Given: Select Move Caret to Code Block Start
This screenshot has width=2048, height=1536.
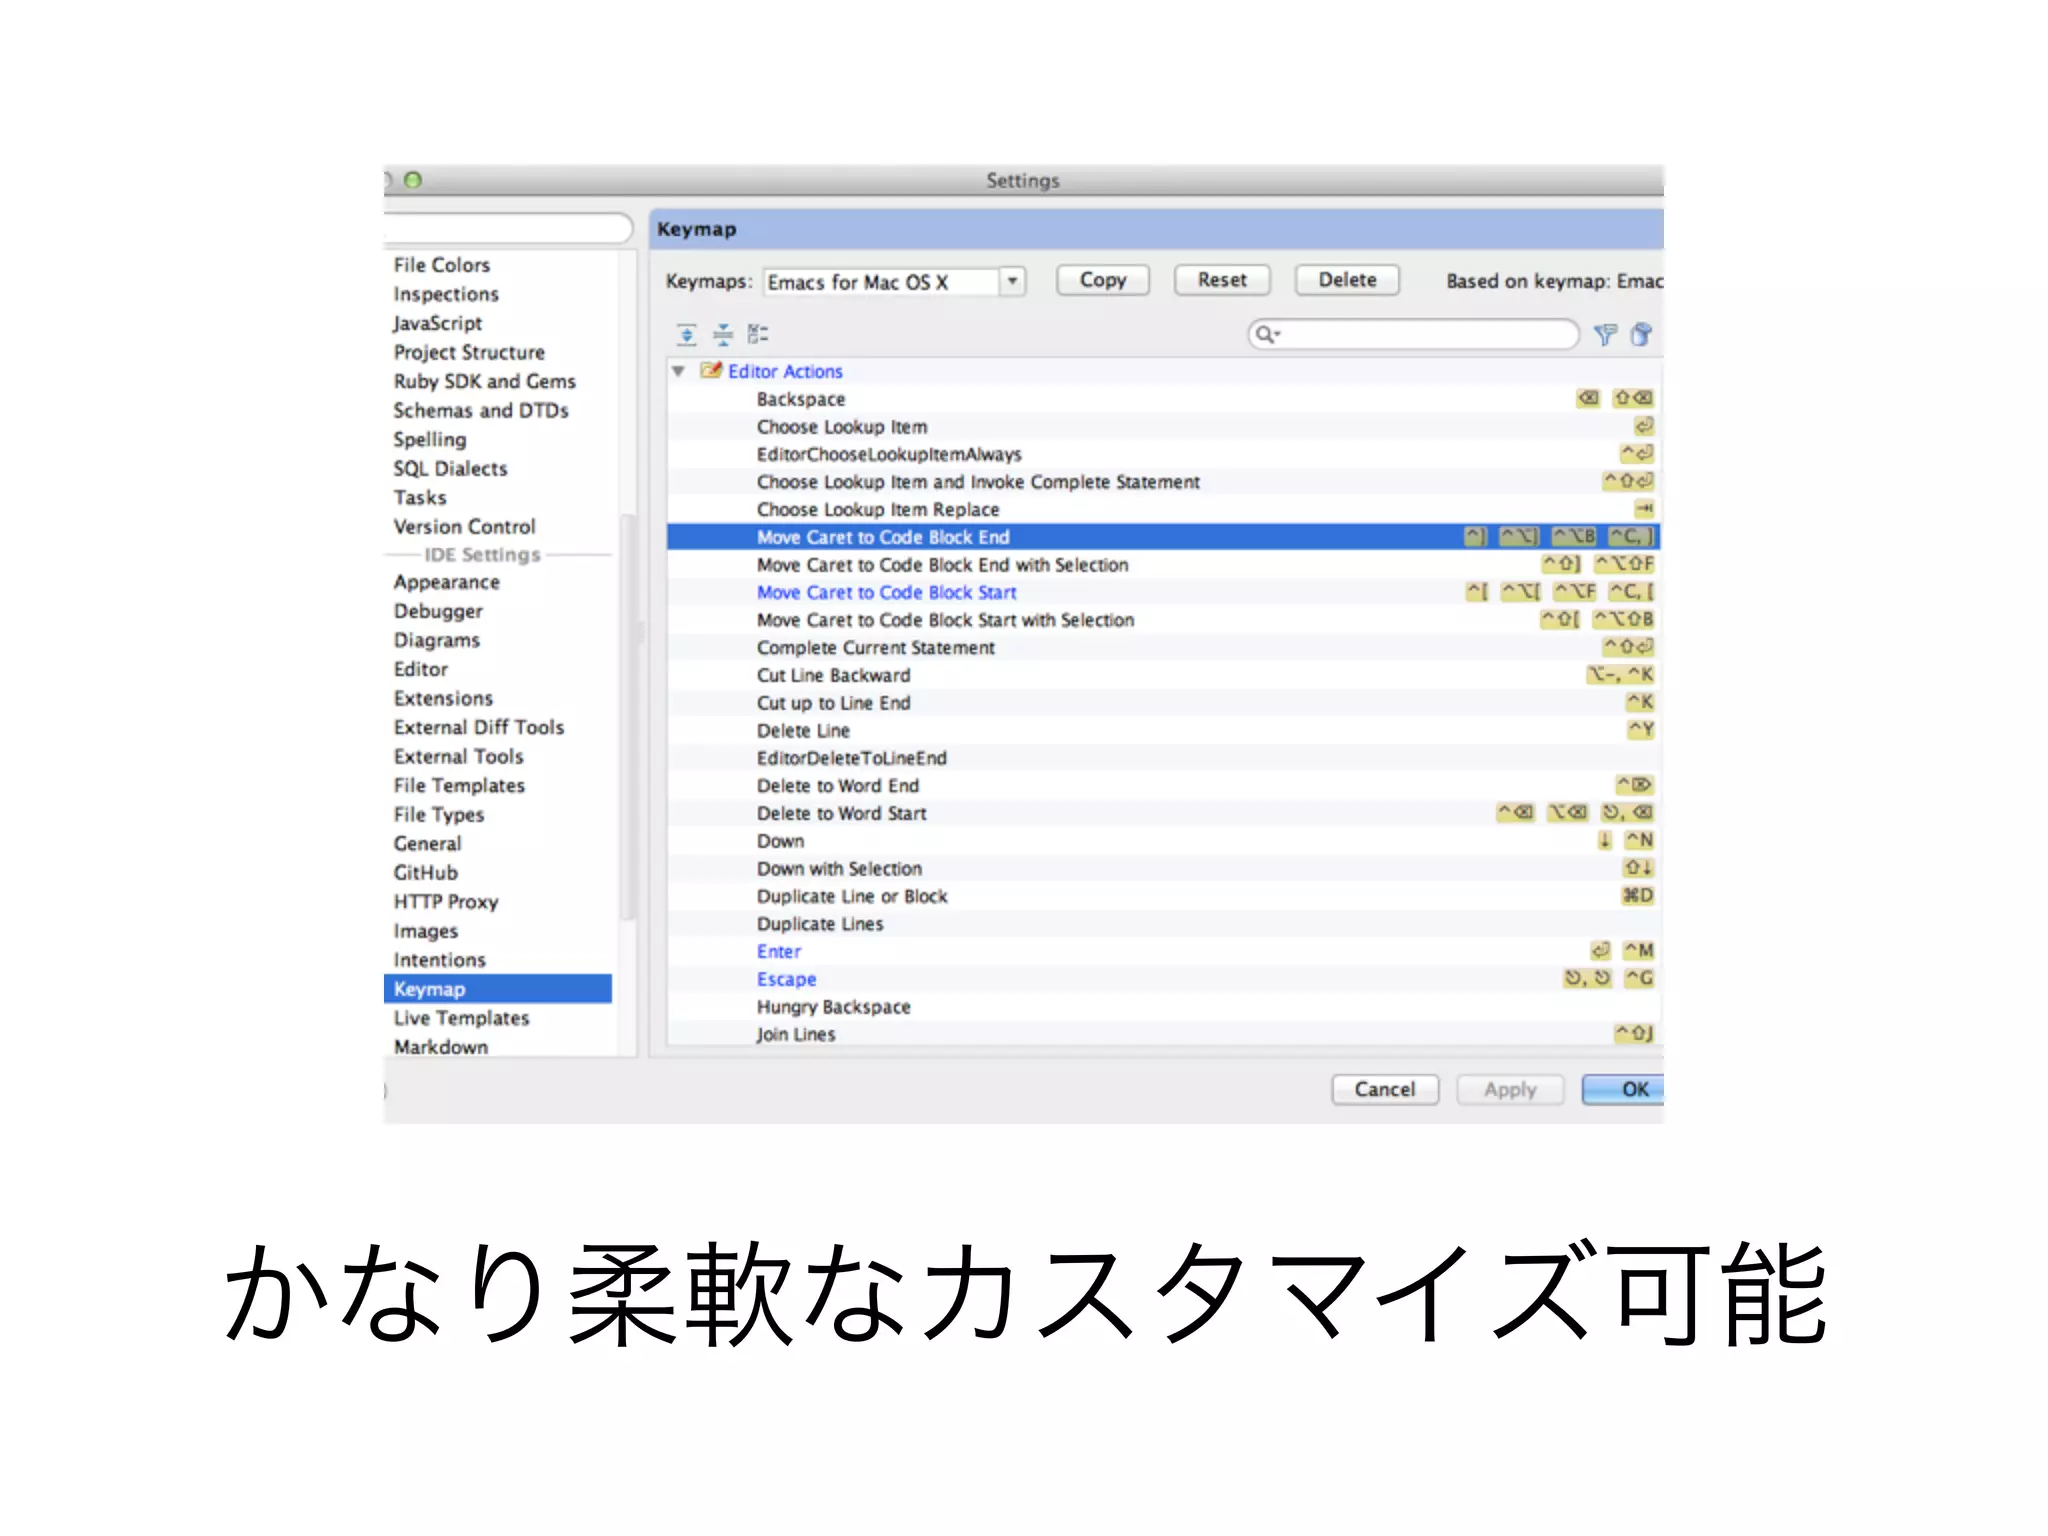Looking at the screenshot, I should [886, 593].
